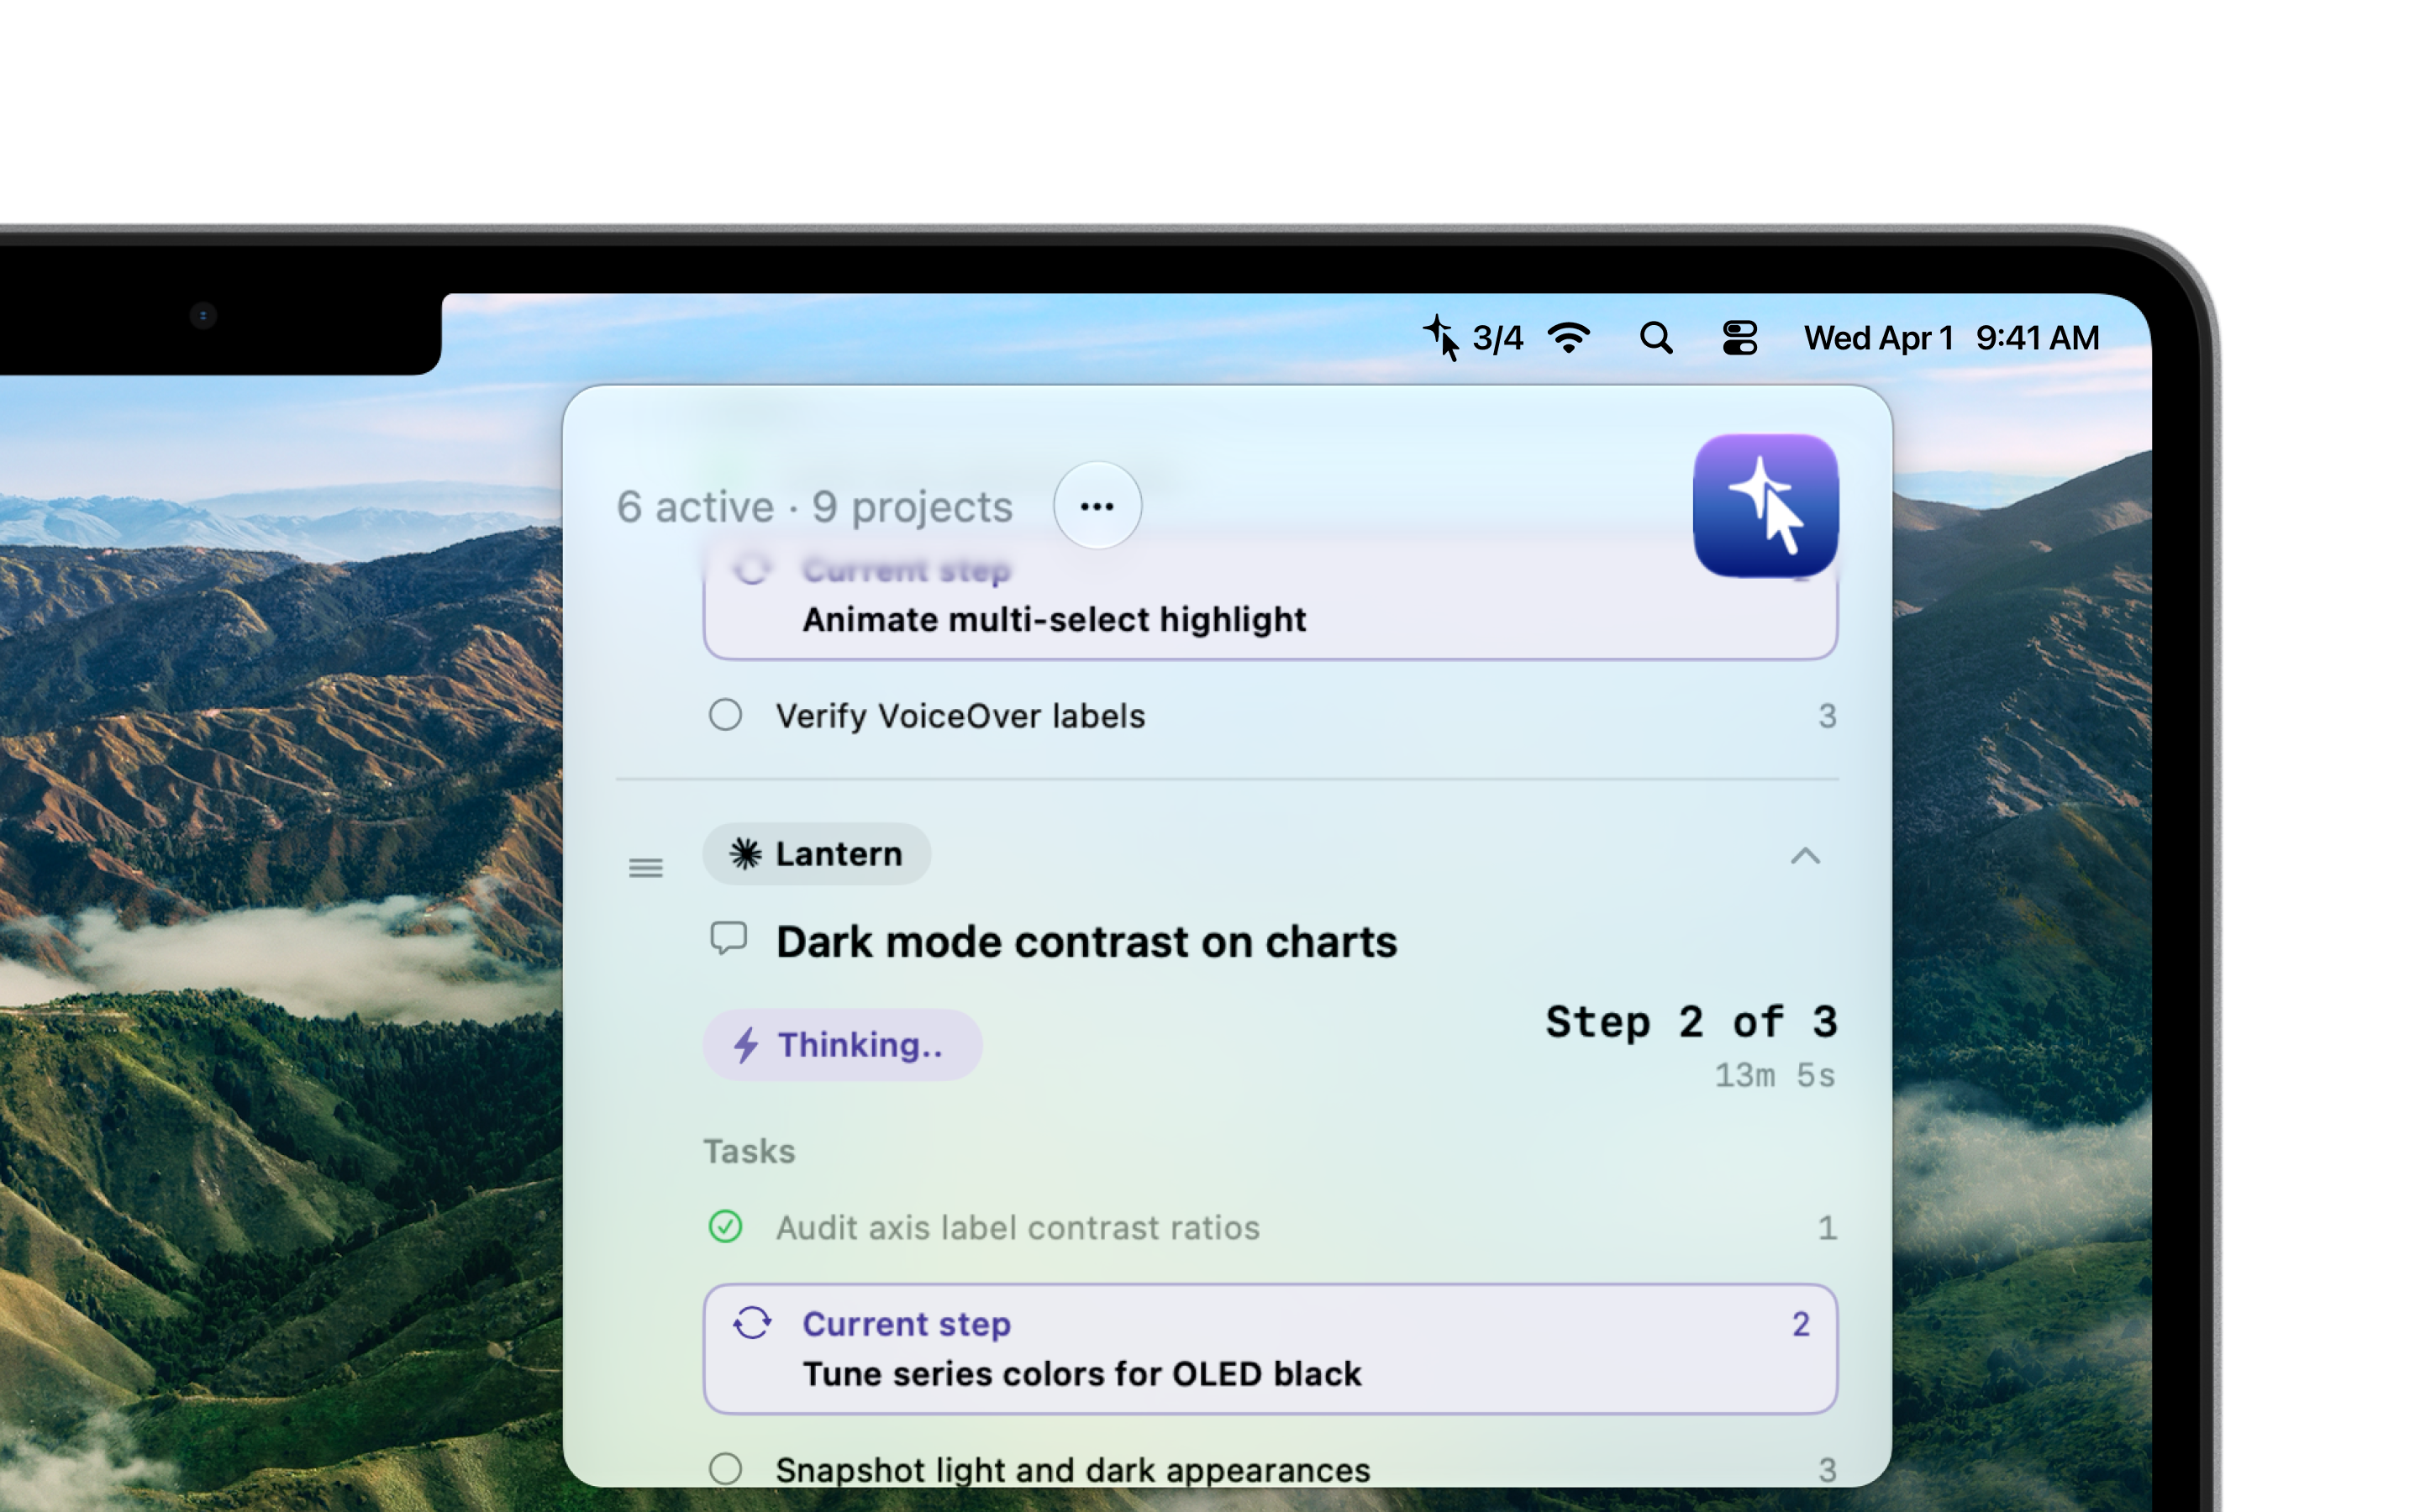Click the Current step label in Lantern
The image size is (2420, 1512).
906,1324
